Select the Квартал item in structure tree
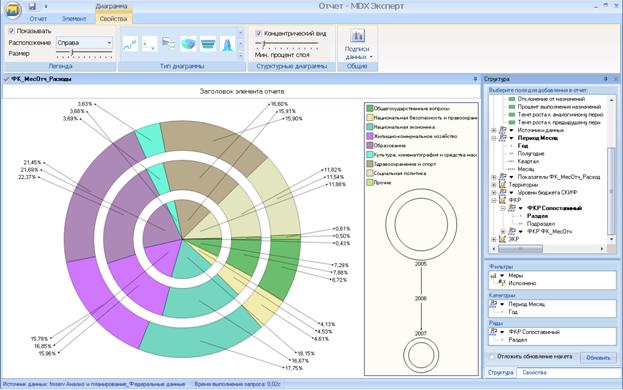623x390 pixels. [528, 161]
